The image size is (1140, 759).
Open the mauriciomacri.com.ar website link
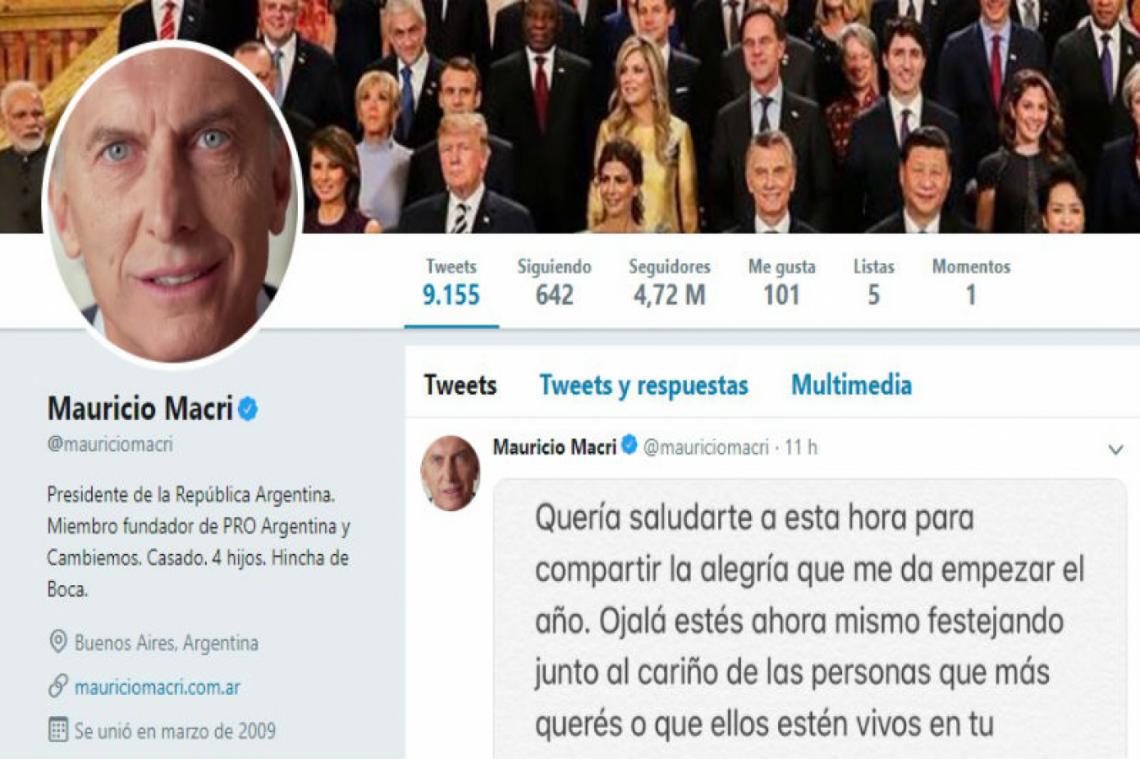coord(157,687)
